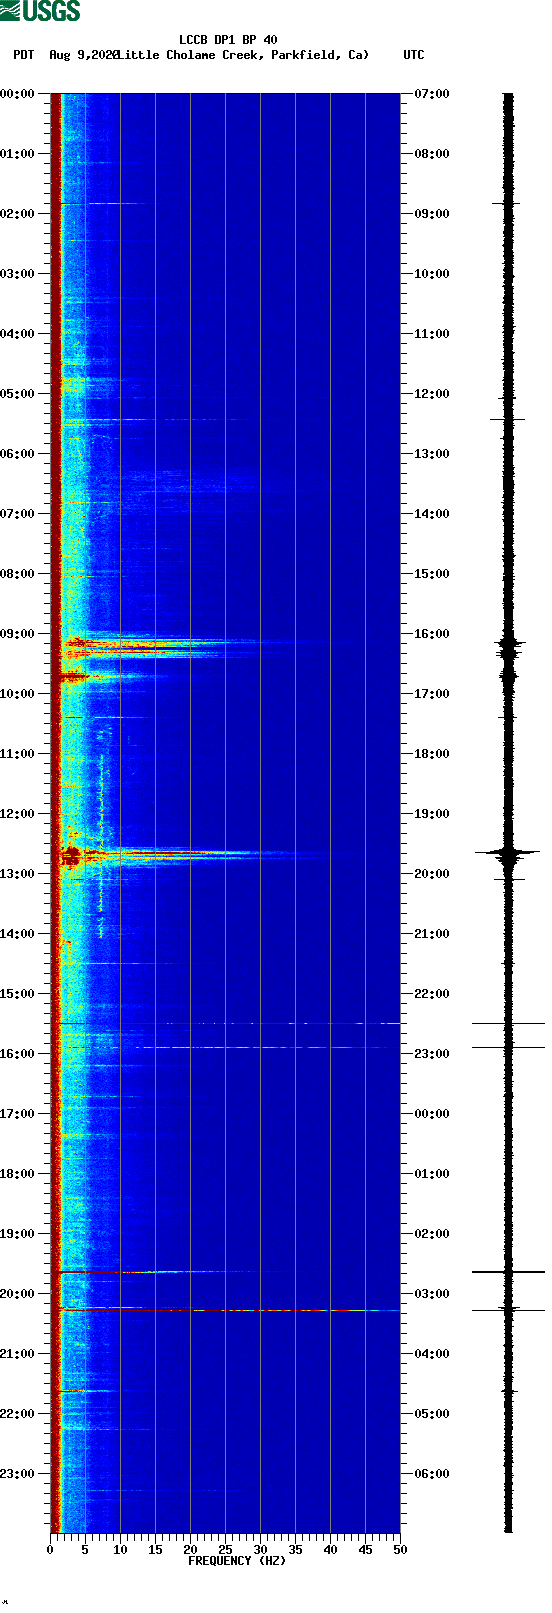Click the PDT '13:00' time label
Image resolution: width=552 pixels, height=1613 pixels.
[x=18, y=874]
